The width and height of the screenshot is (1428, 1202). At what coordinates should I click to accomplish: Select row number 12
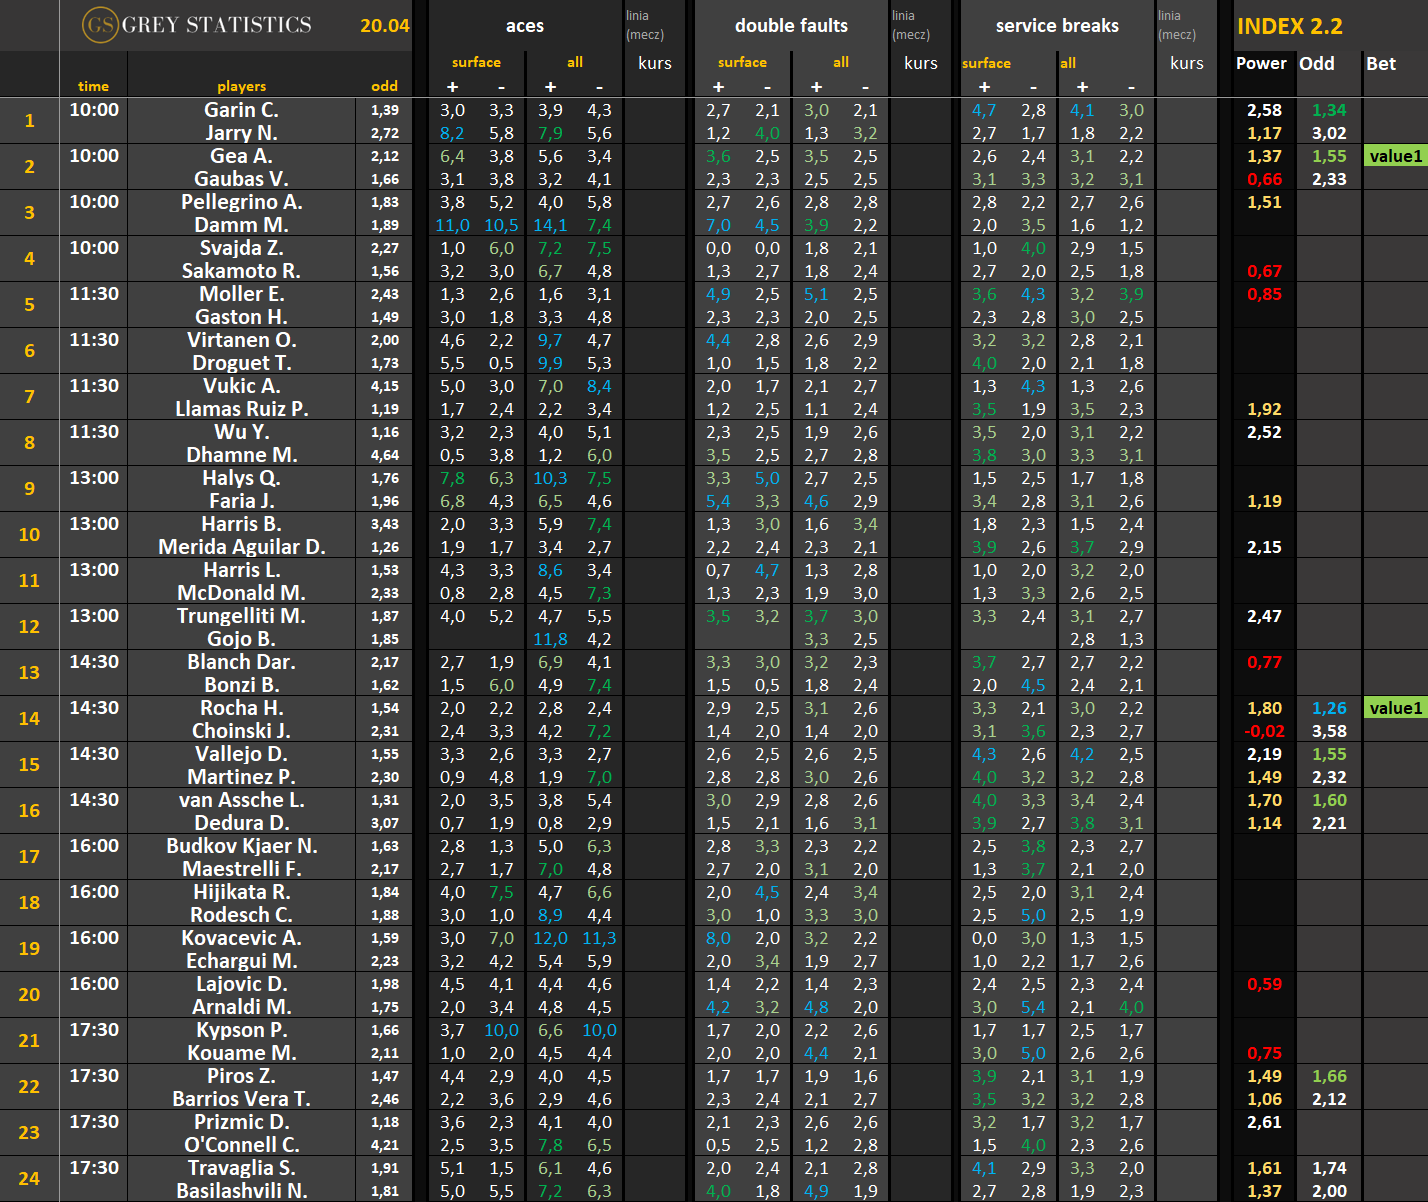tap(29, 627)
